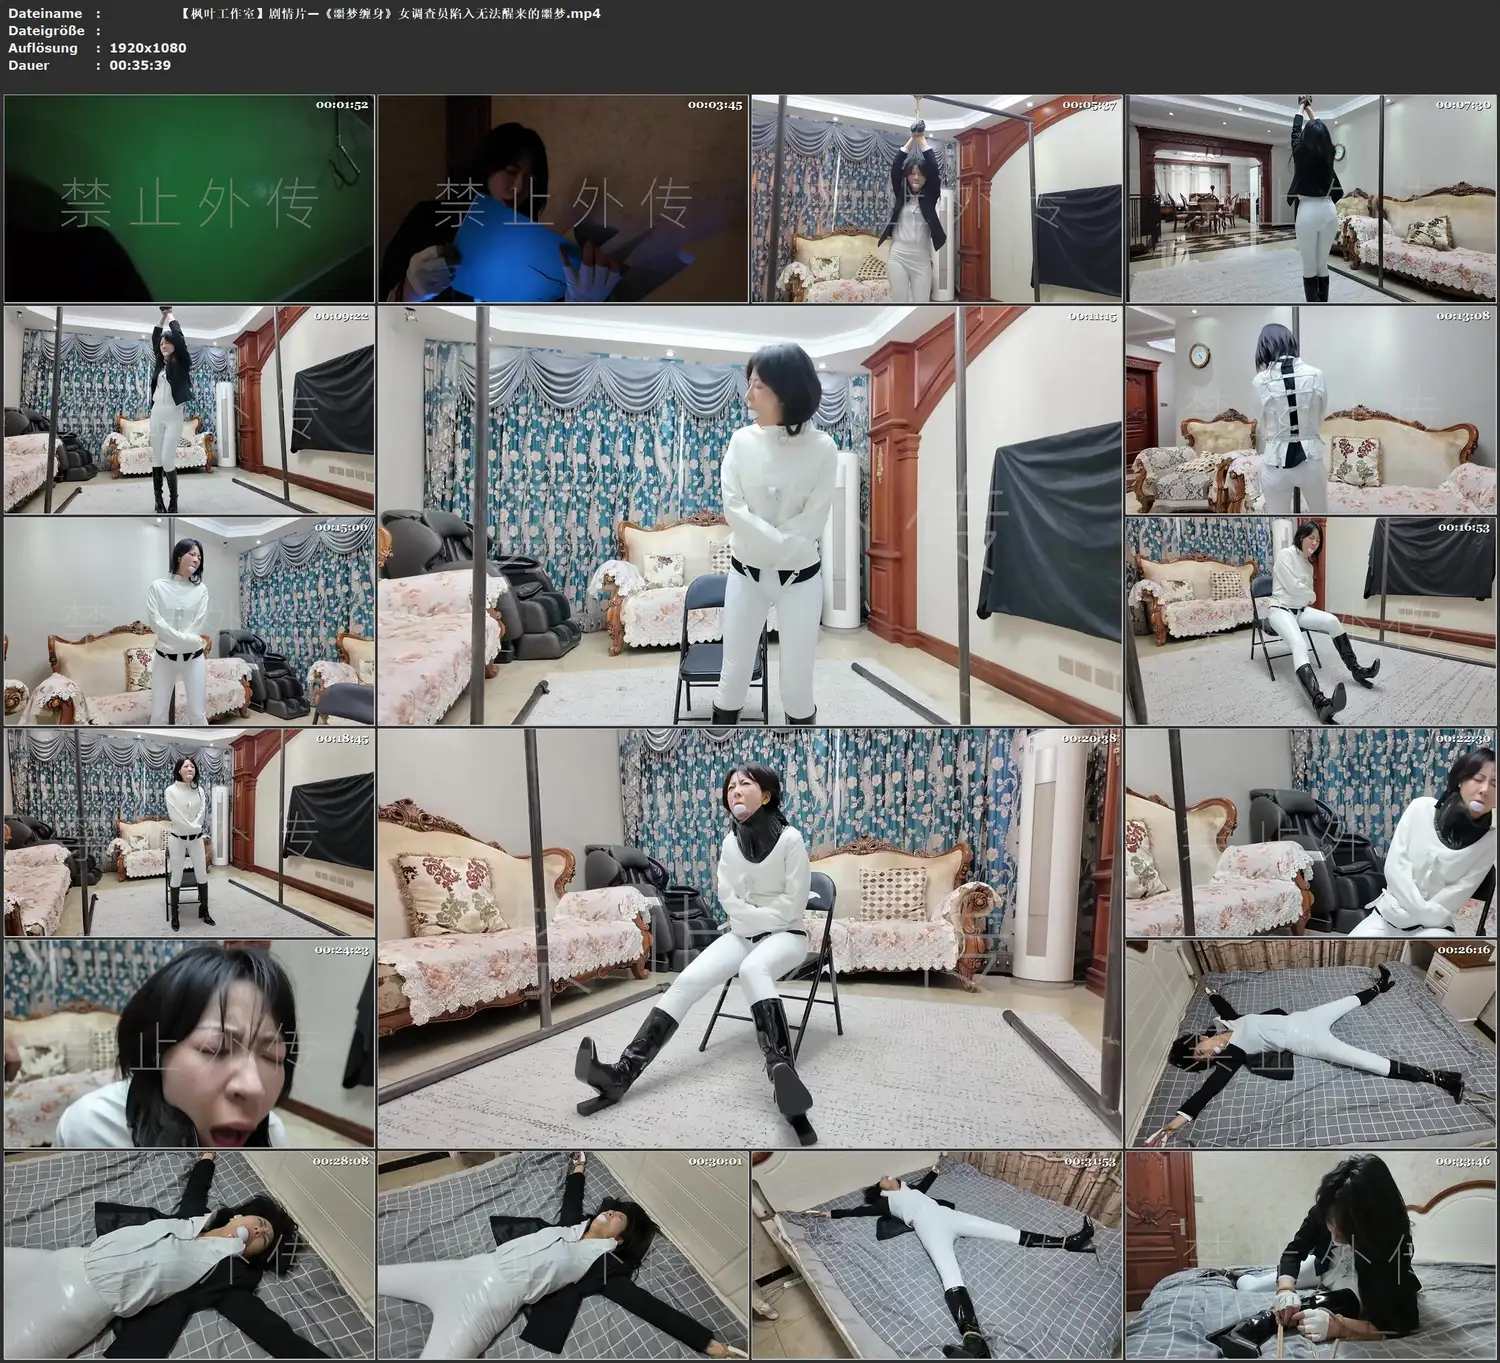Click the frame at 00:28:08
The height and width of the screenshot is (1363, 1500).
pos(189,1255)
